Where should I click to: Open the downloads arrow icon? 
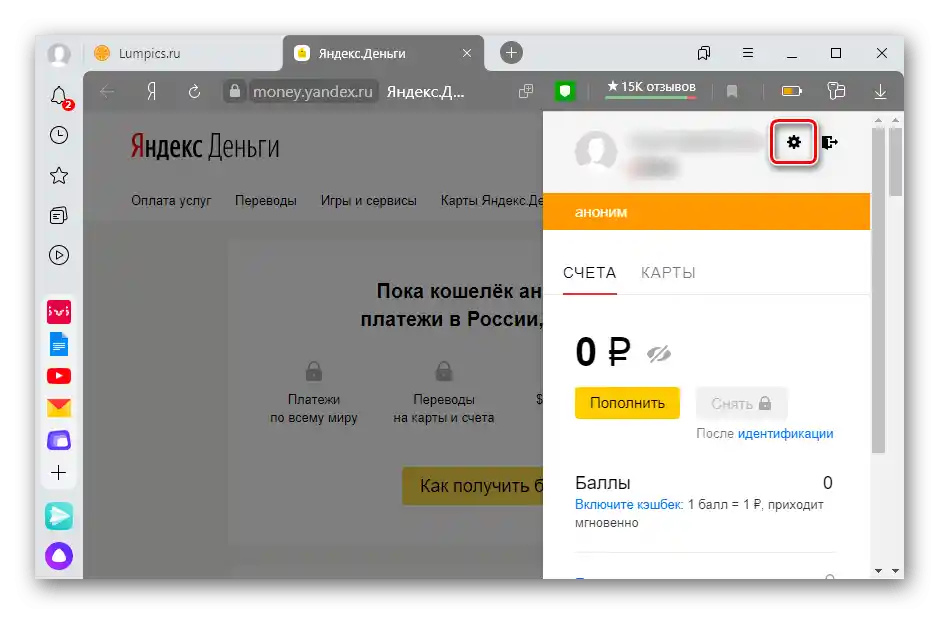[x=880, y=92]
